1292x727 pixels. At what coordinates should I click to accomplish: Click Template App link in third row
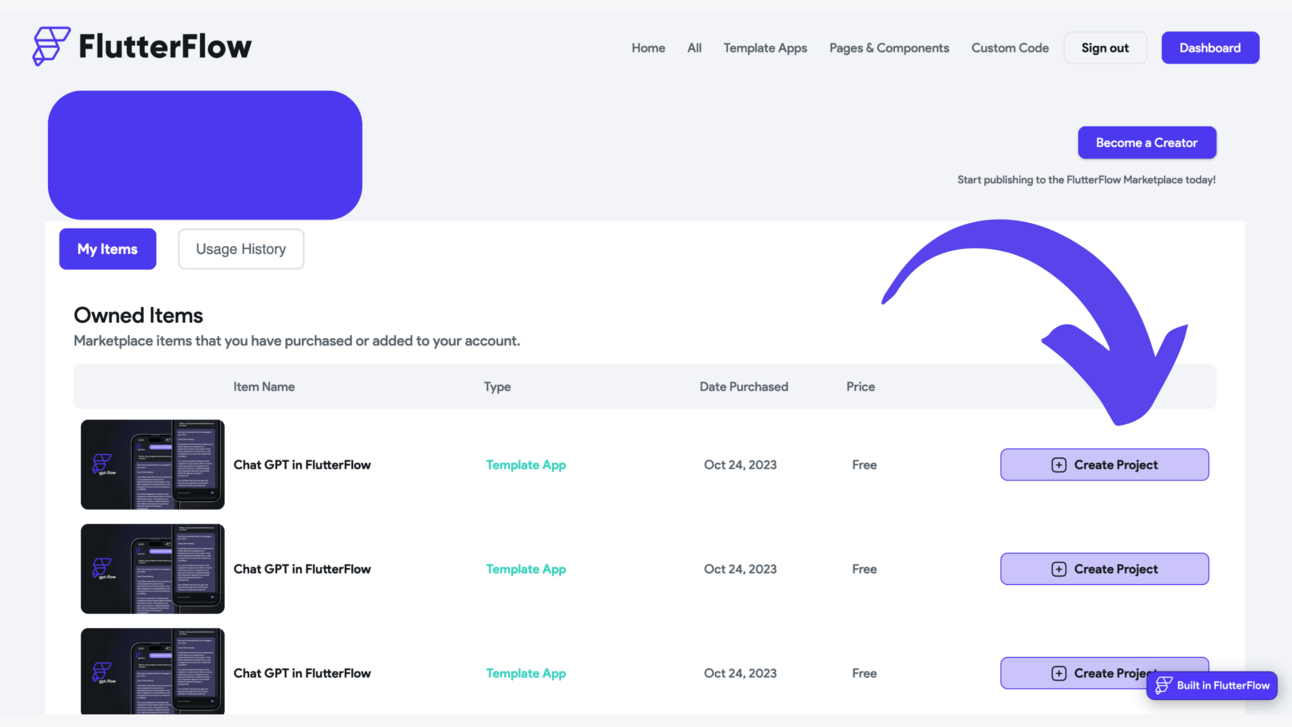[526, 673]
